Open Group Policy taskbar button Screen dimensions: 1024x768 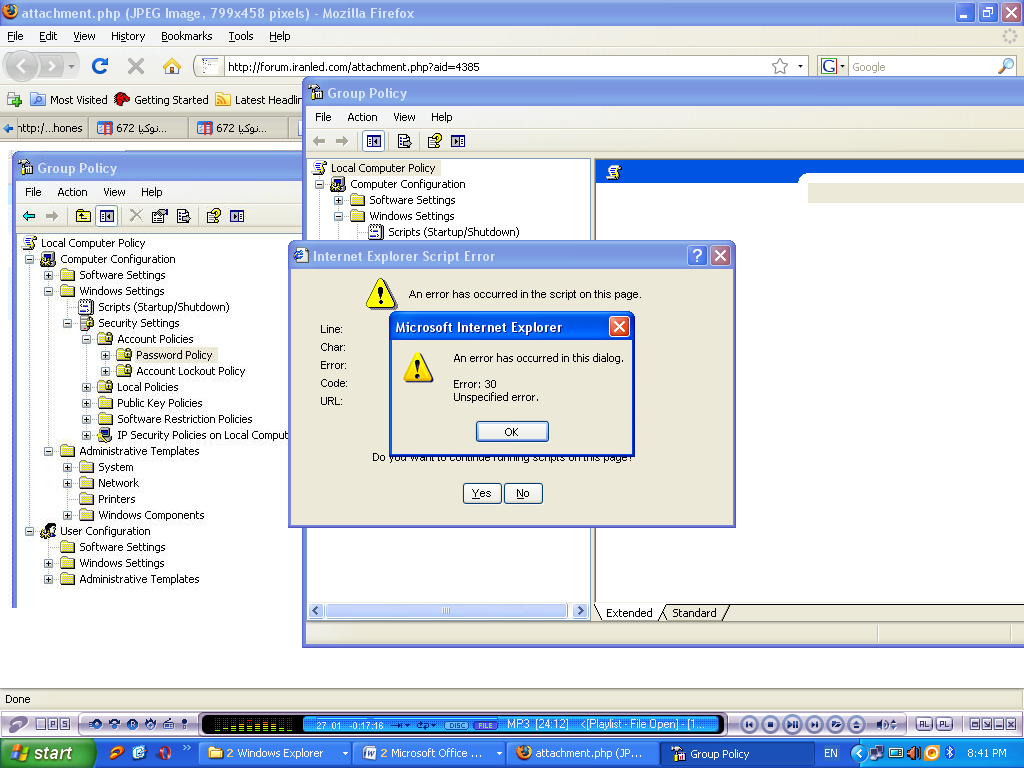[x=737, y=754]
